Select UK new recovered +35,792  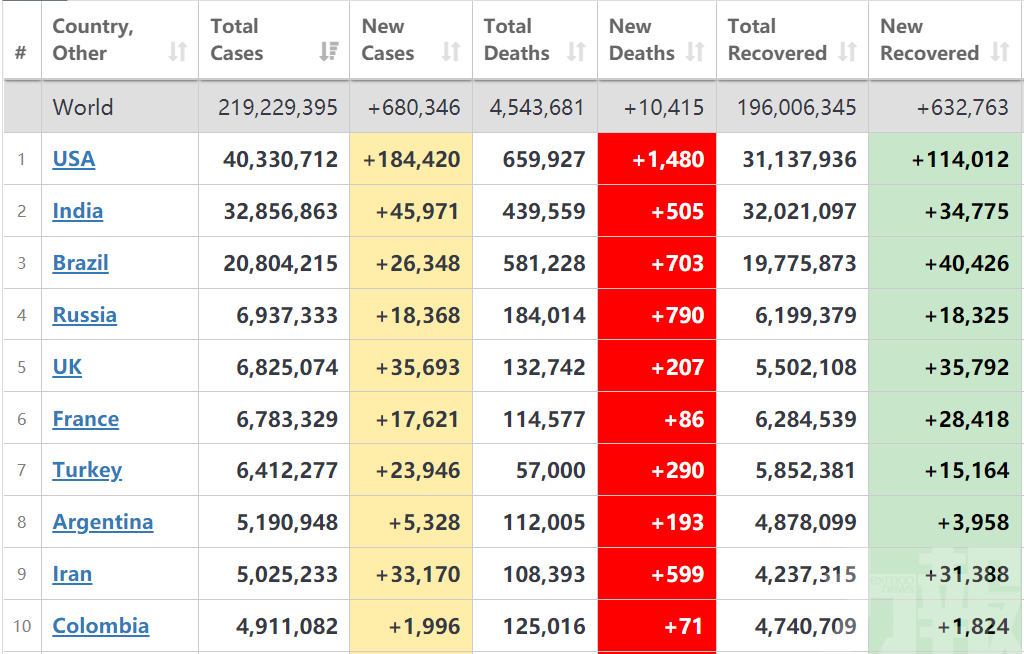click(967, 367)
